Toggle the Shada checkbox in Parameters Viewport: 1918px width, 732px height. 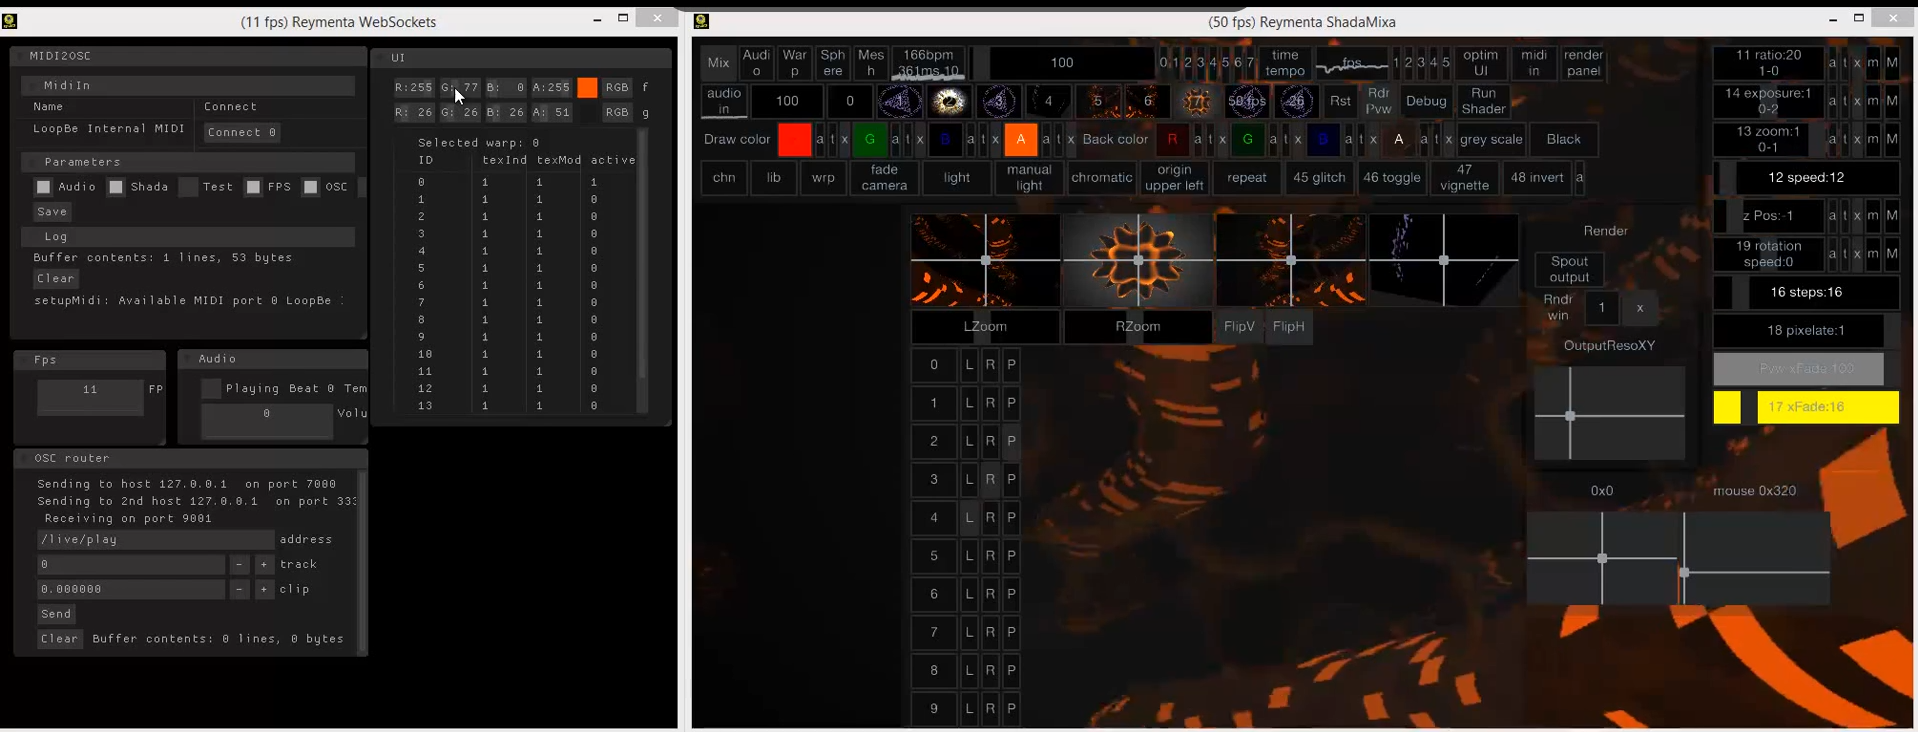pyautogui.click(x=116, y=187)
